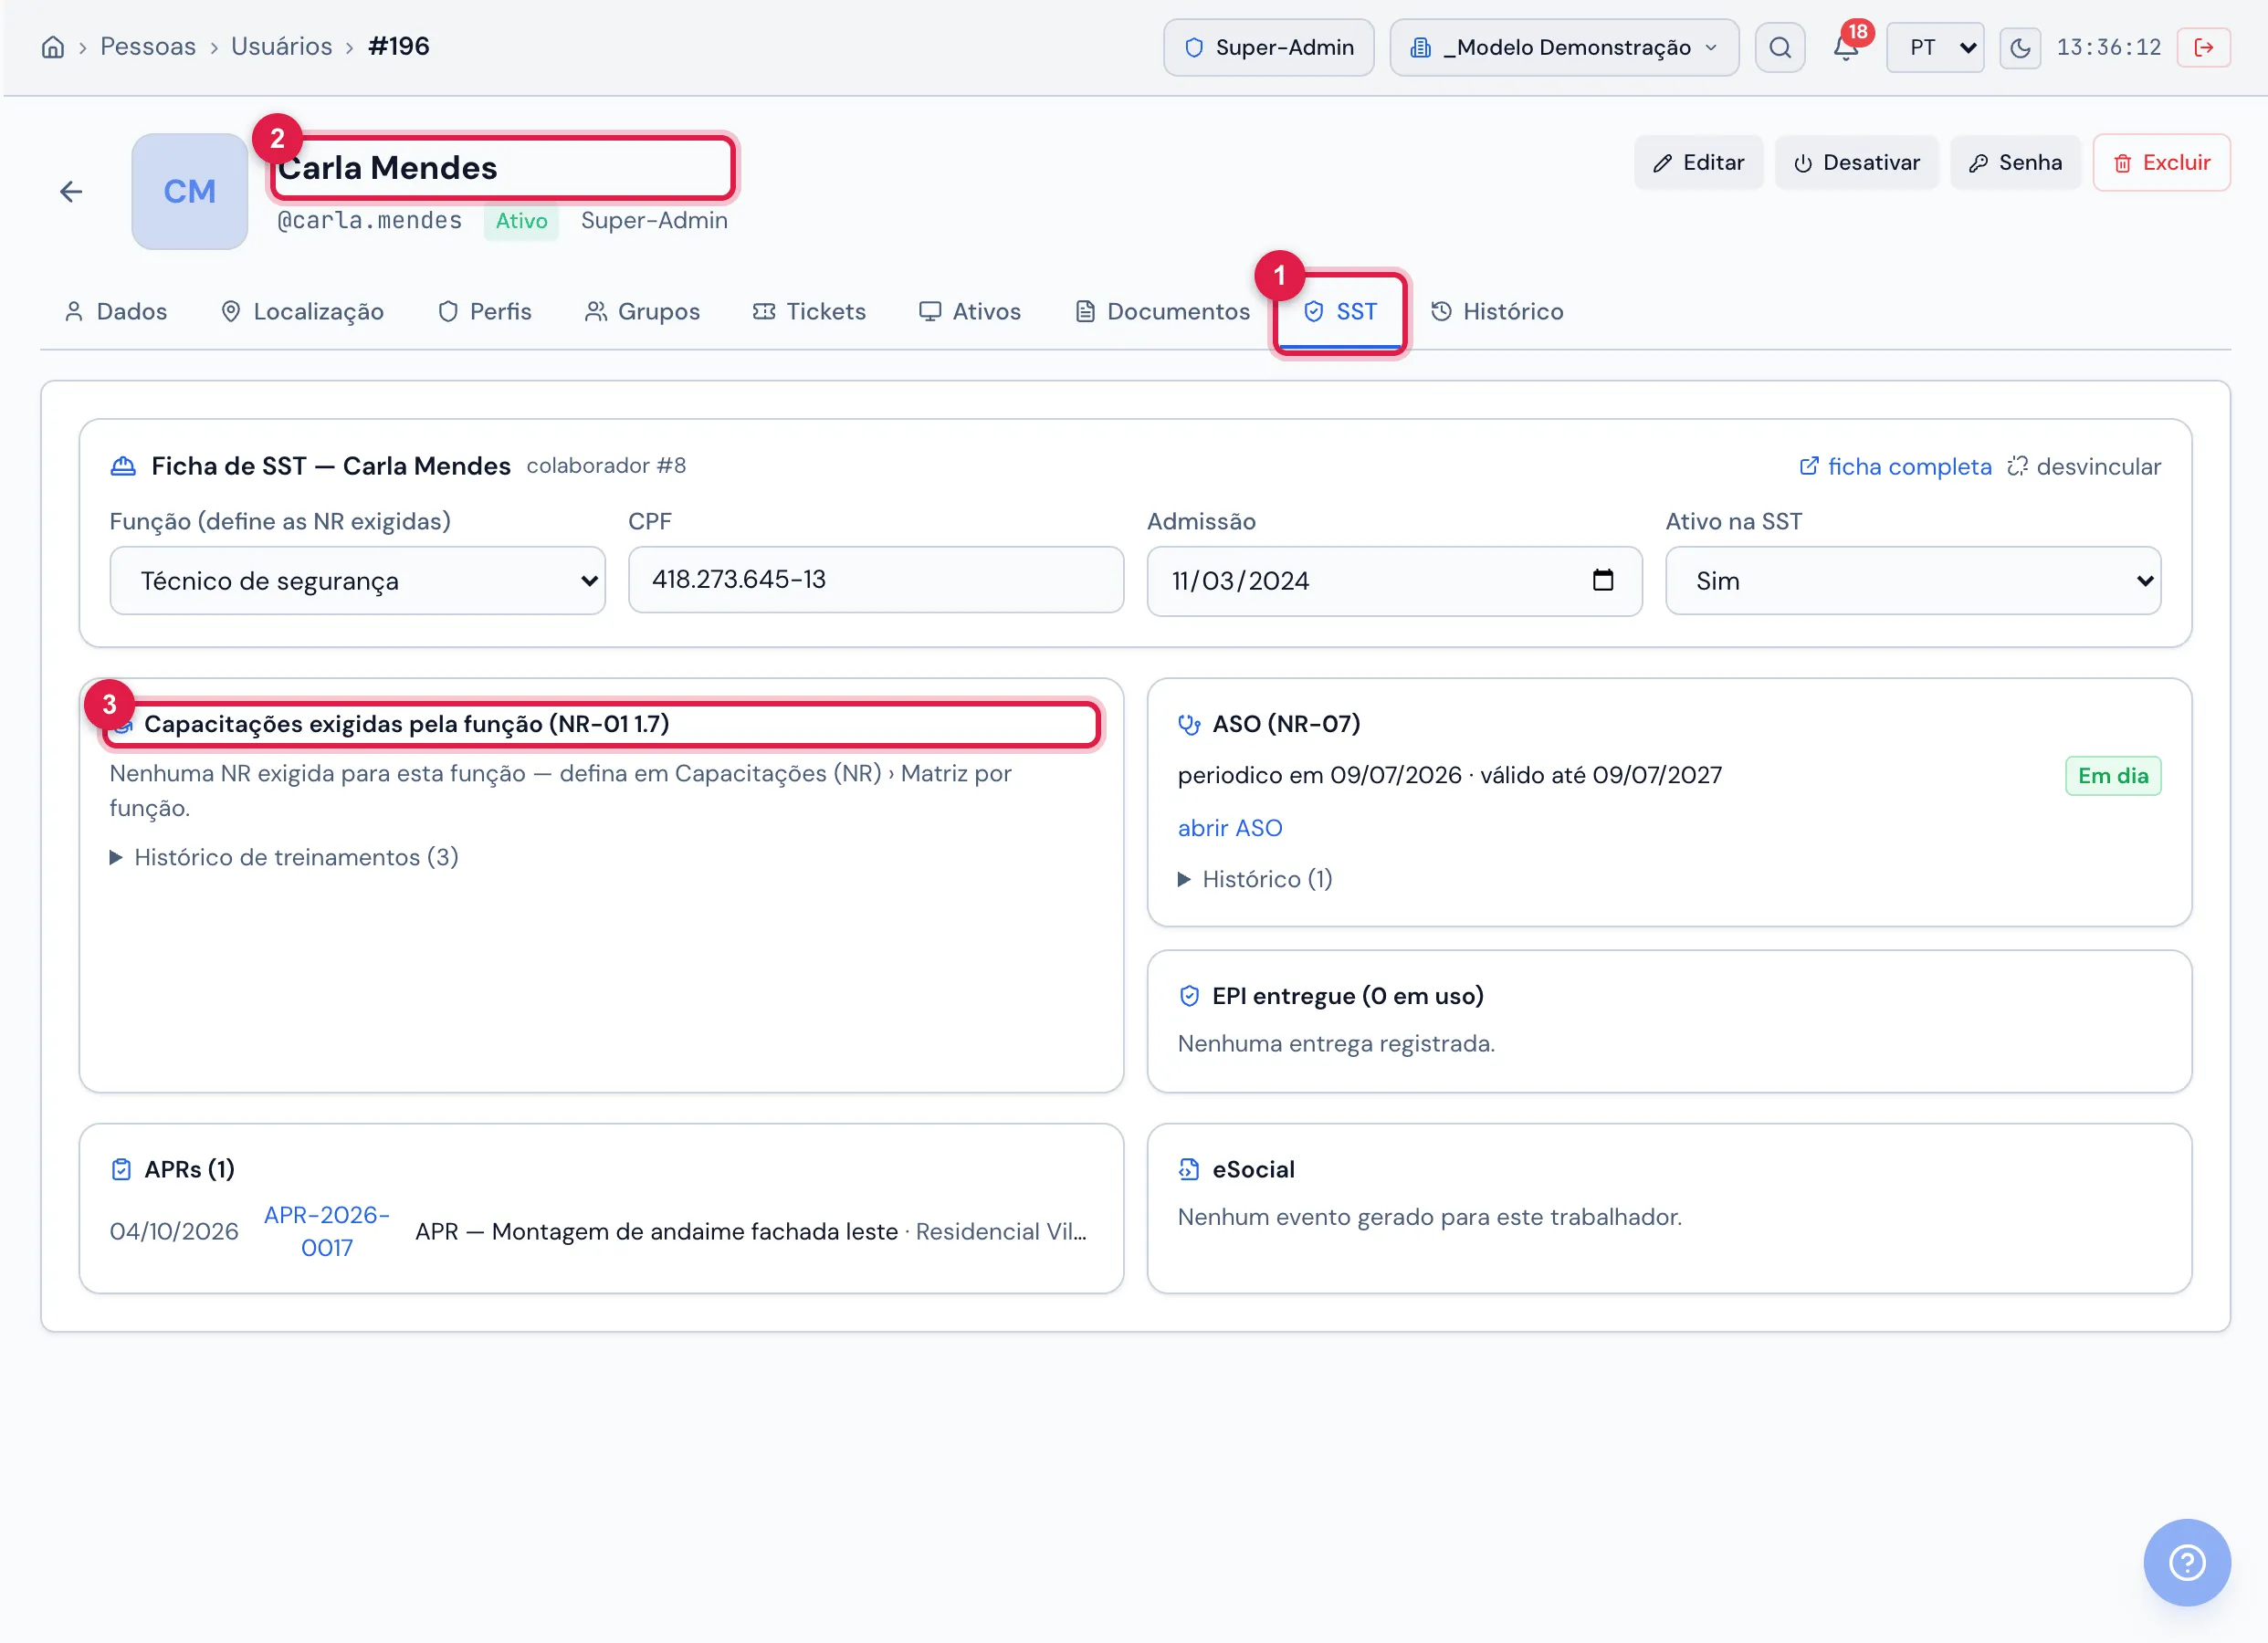The width and height of the screenshot is (2268, 1643).
Task: Expand the ASO Histórico (1) section
Action: coord(1255,879)
